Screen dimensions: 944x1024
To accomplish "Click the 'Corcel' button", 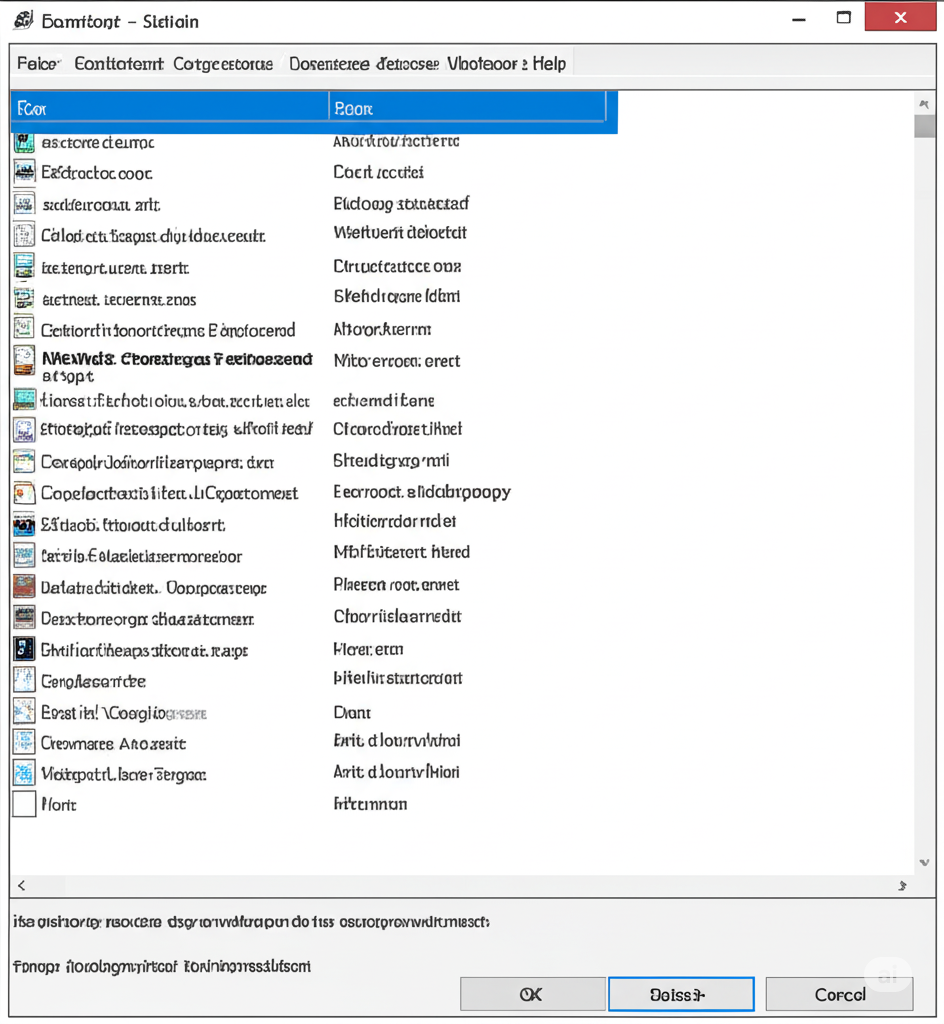I will pos(840,994).
